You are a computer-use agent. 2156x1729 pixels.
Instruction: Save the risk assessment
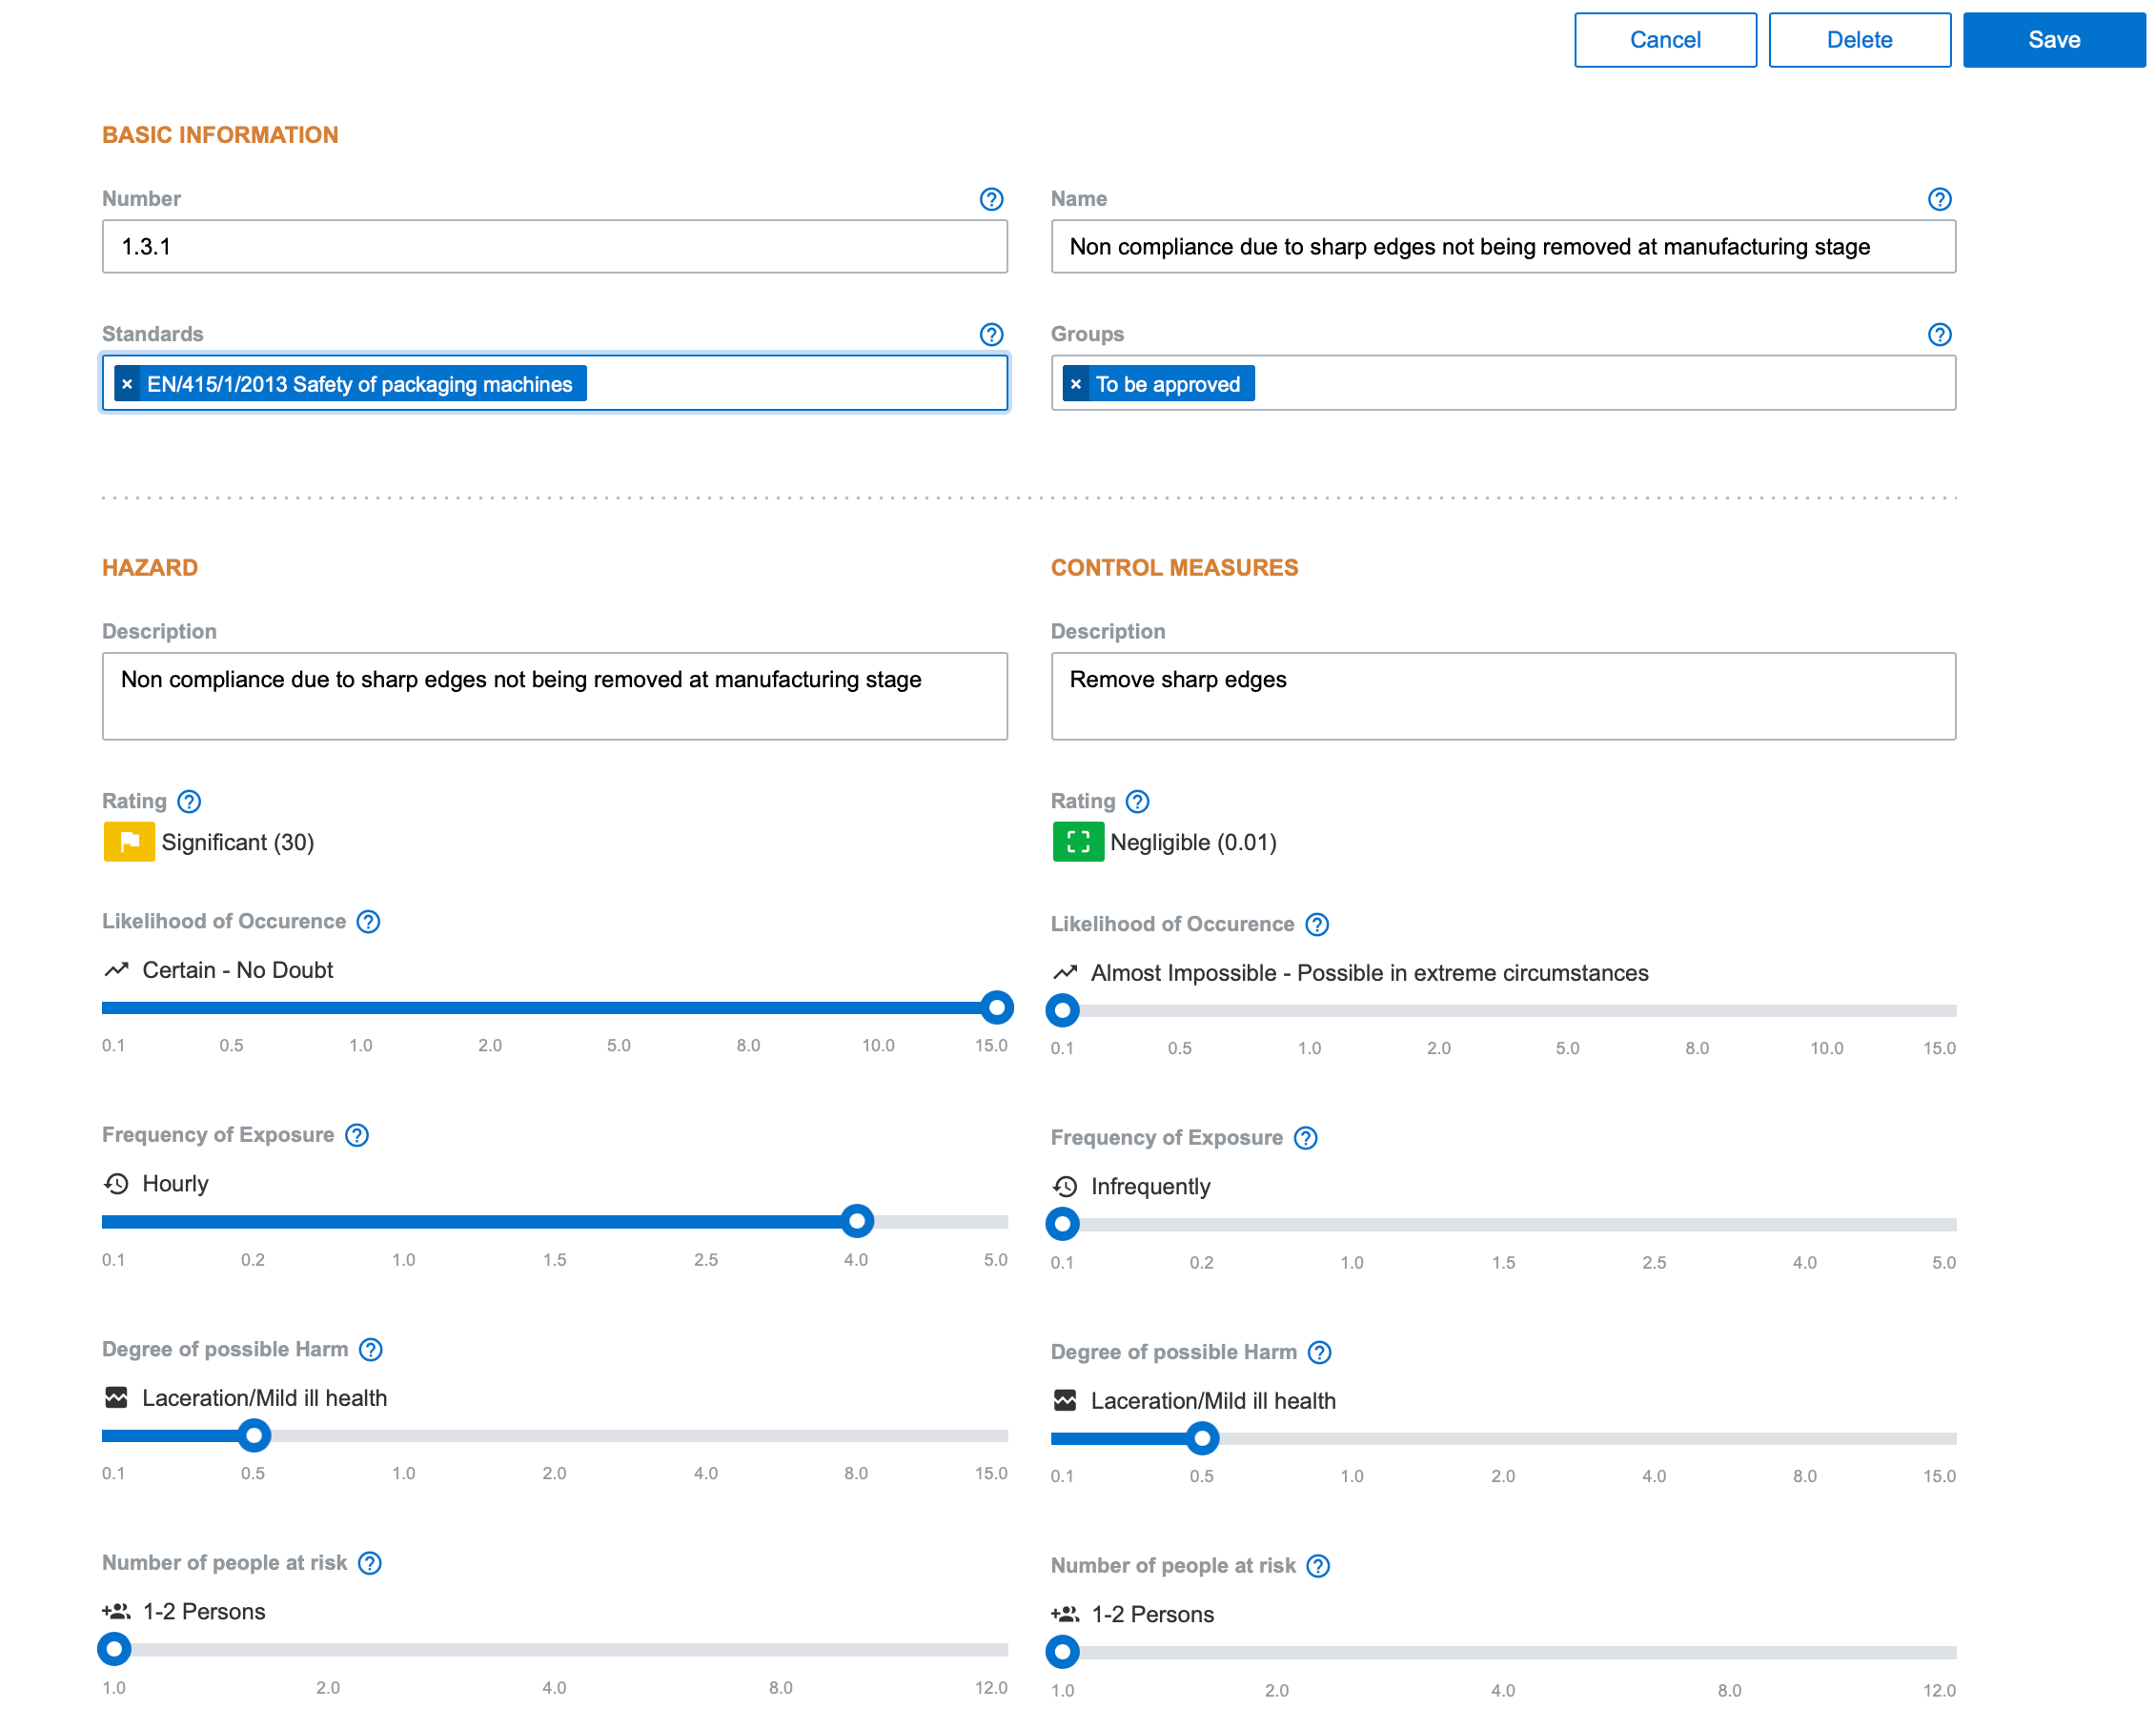(x=2052, y=40)
